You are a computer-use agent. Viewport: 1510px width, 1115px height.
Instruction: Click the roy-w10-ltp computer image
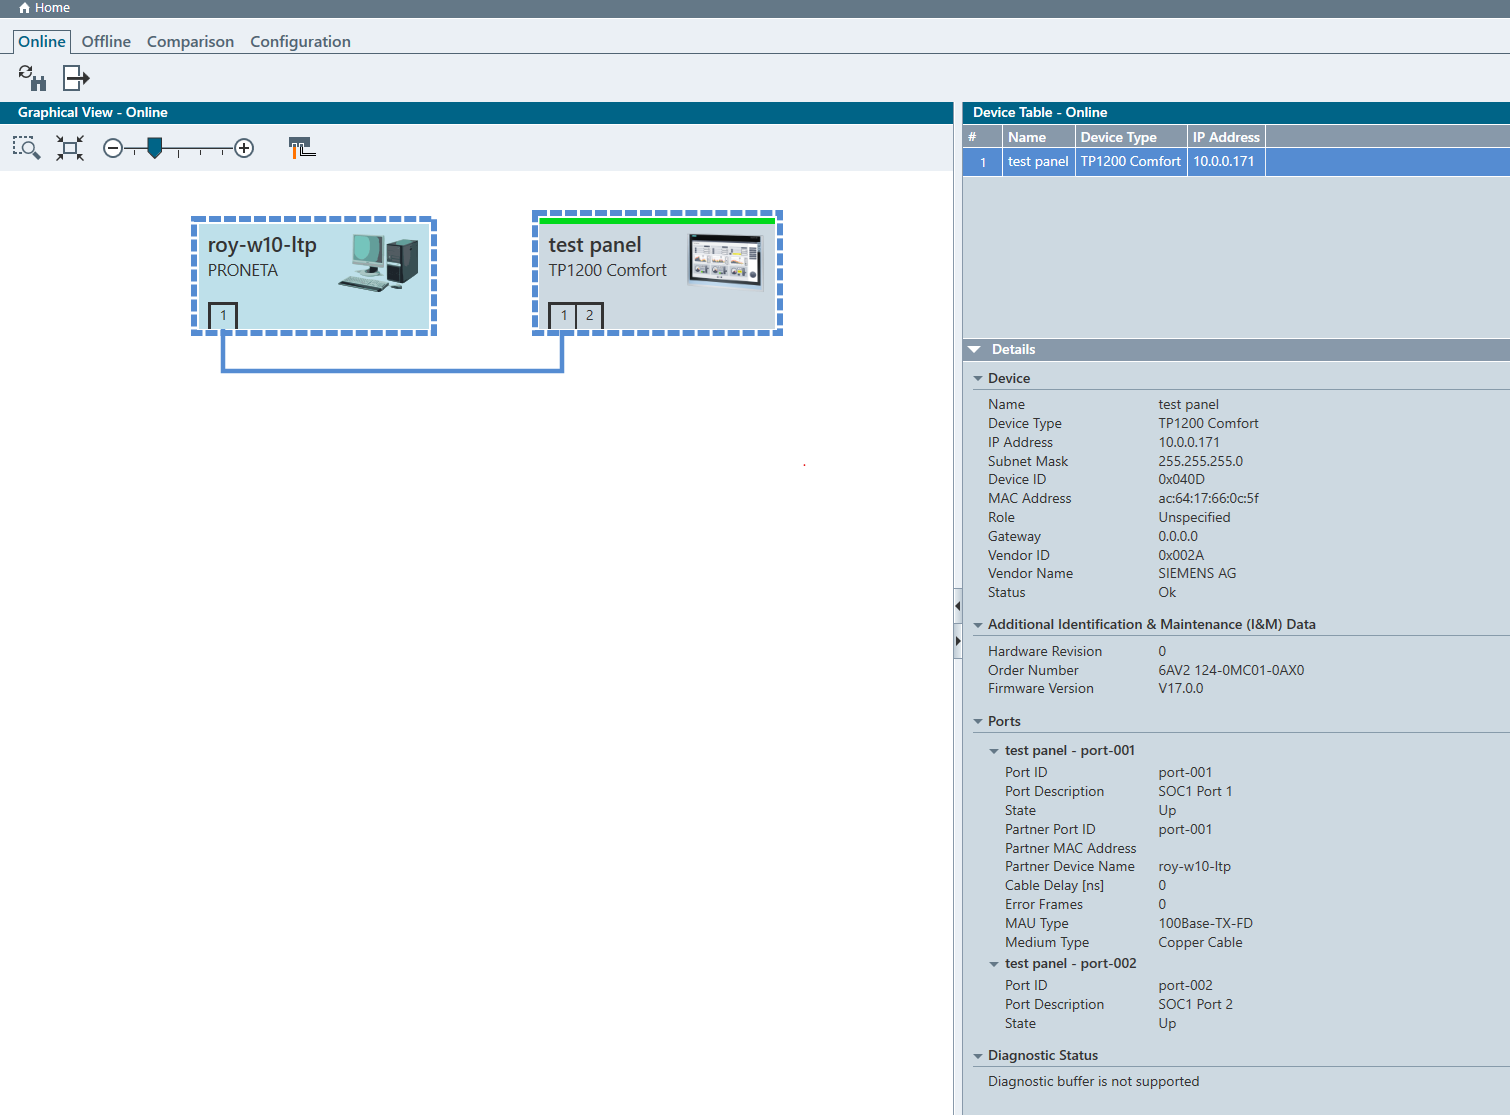pyautogui.click(x=379, y=261)
